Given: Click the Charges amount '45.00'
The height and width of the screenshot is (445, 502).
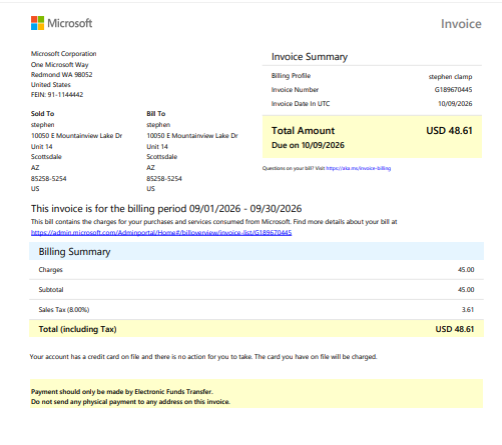Looking at the screenshot, I should (466, 270).
